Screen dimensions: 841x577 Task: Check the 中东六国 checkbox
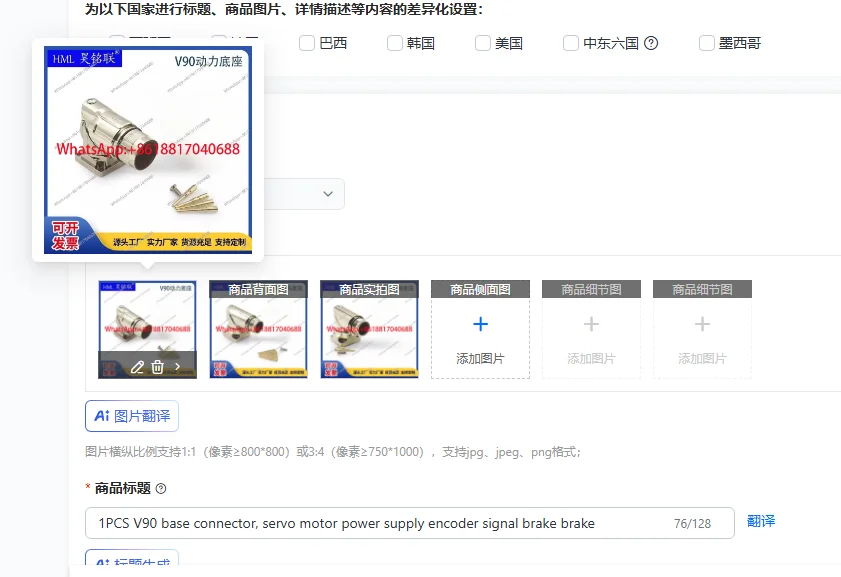(571, 43)
